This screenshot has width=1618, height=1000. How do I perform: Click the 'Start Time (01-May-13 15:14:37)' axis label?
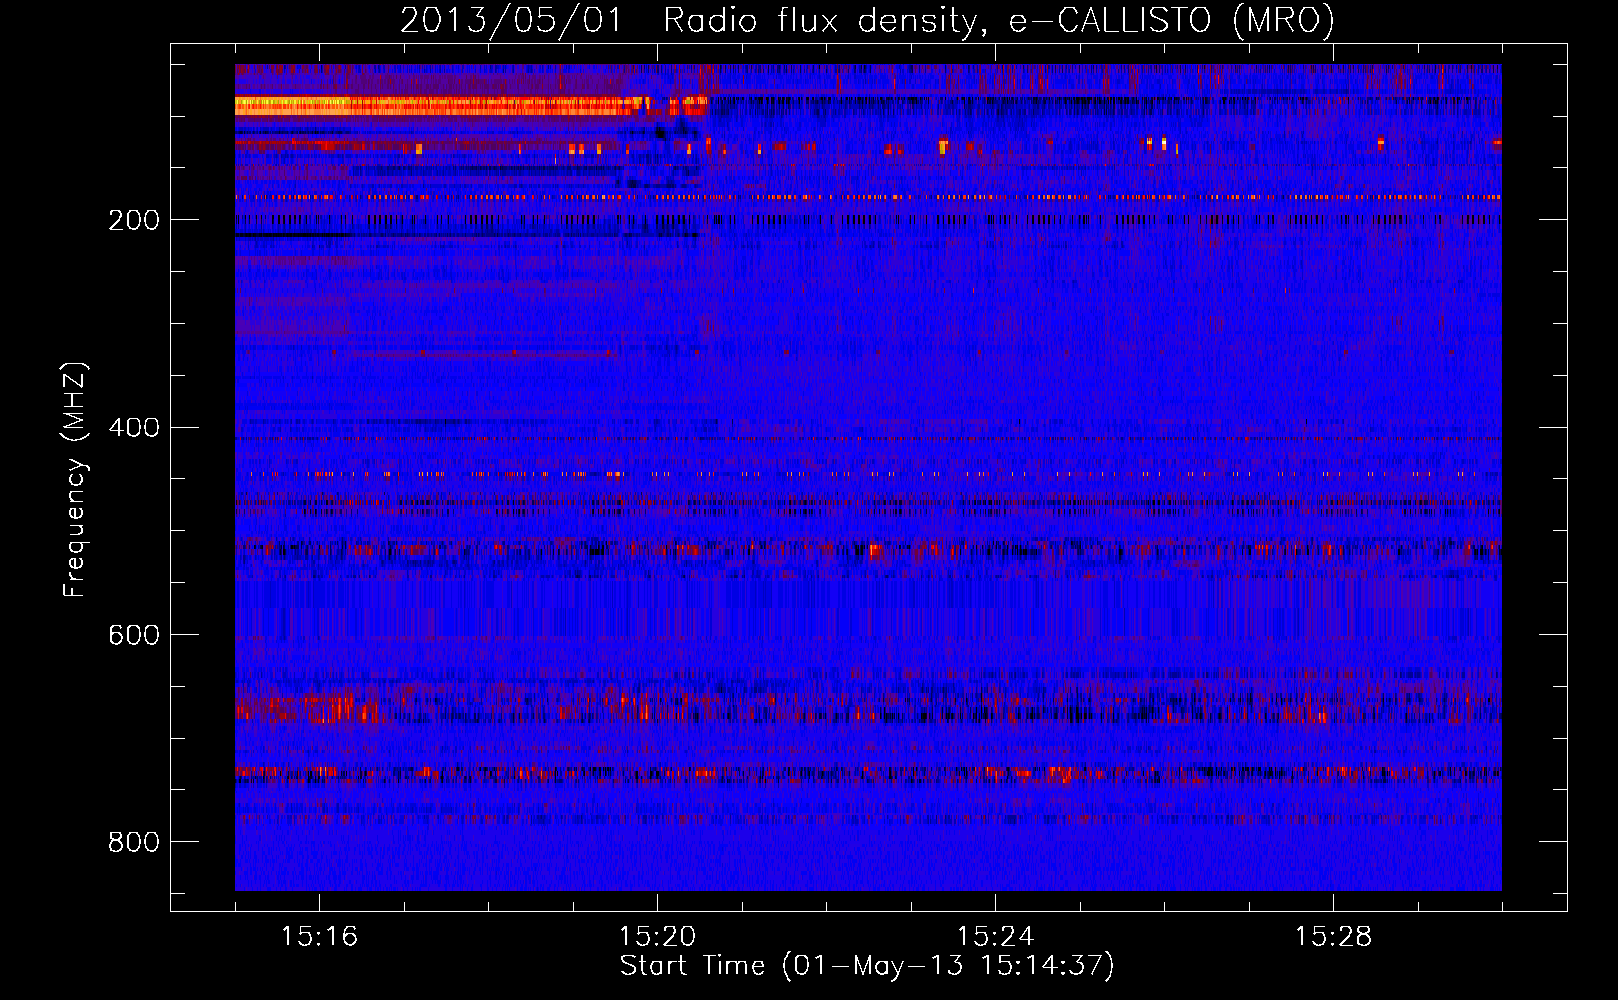coord(867,966)
